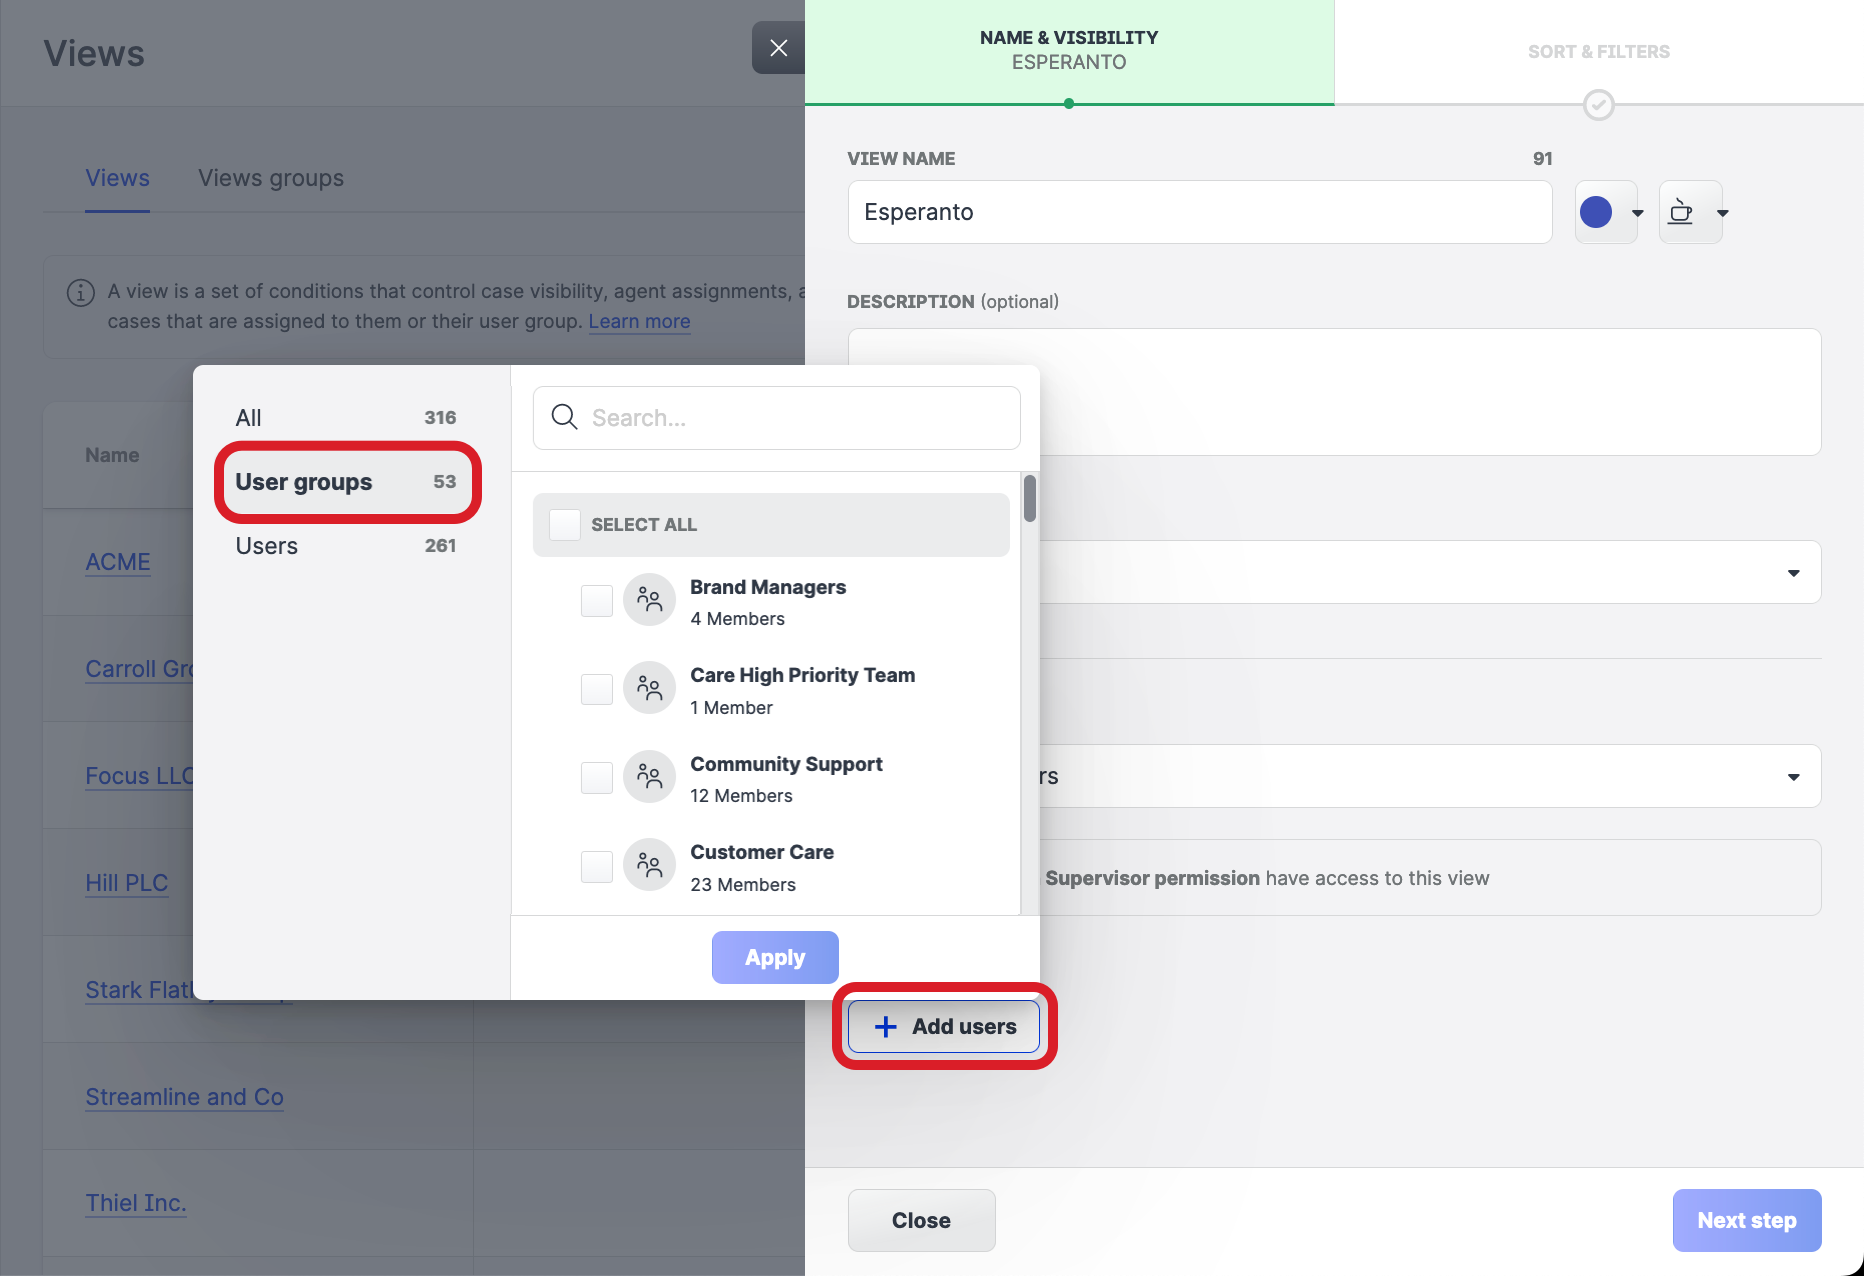Screen dimensions: 1864x1276
Task: Close the panel with the X icon
Action: pyautogui.click(x=778, y=48)
